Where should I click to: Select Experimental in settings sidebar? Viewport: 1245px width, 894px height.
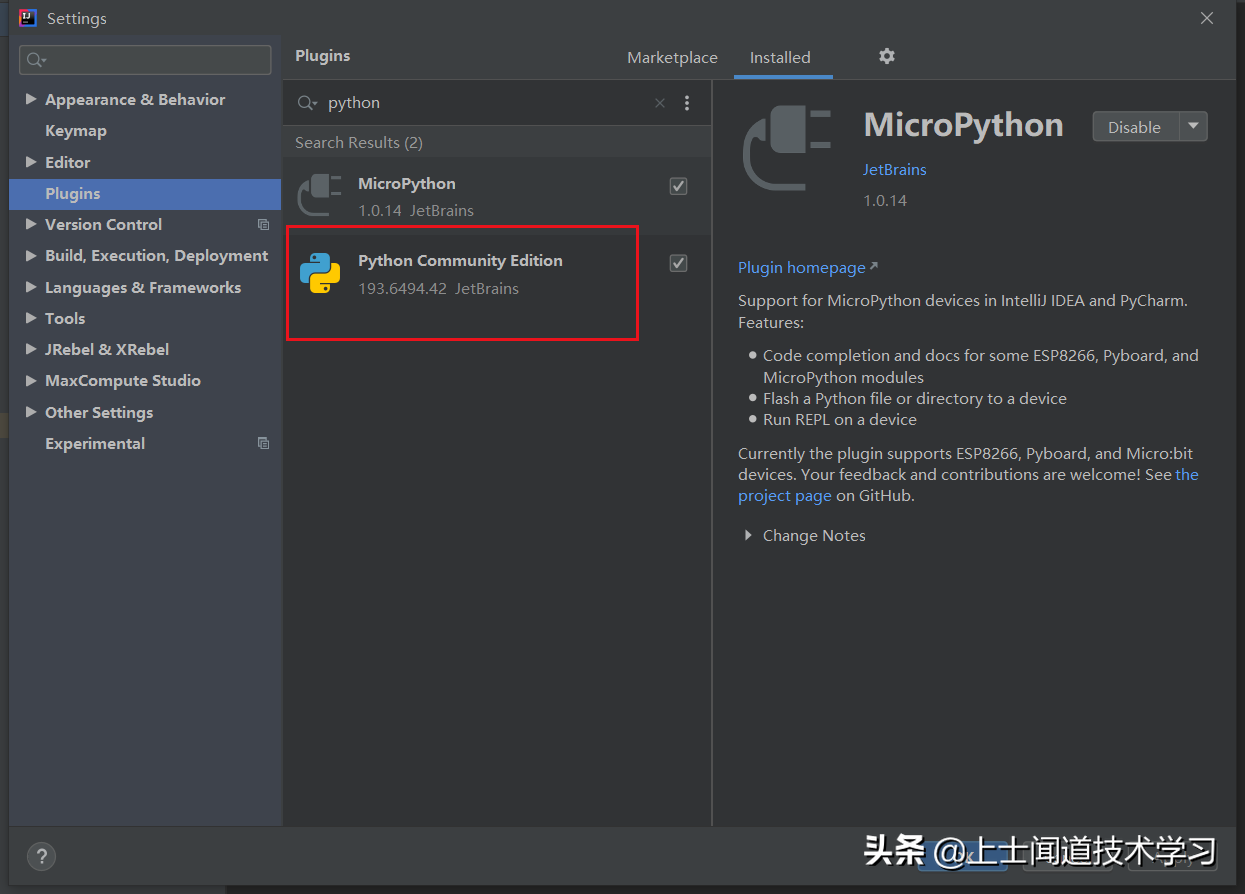click(x=95, y=443)
